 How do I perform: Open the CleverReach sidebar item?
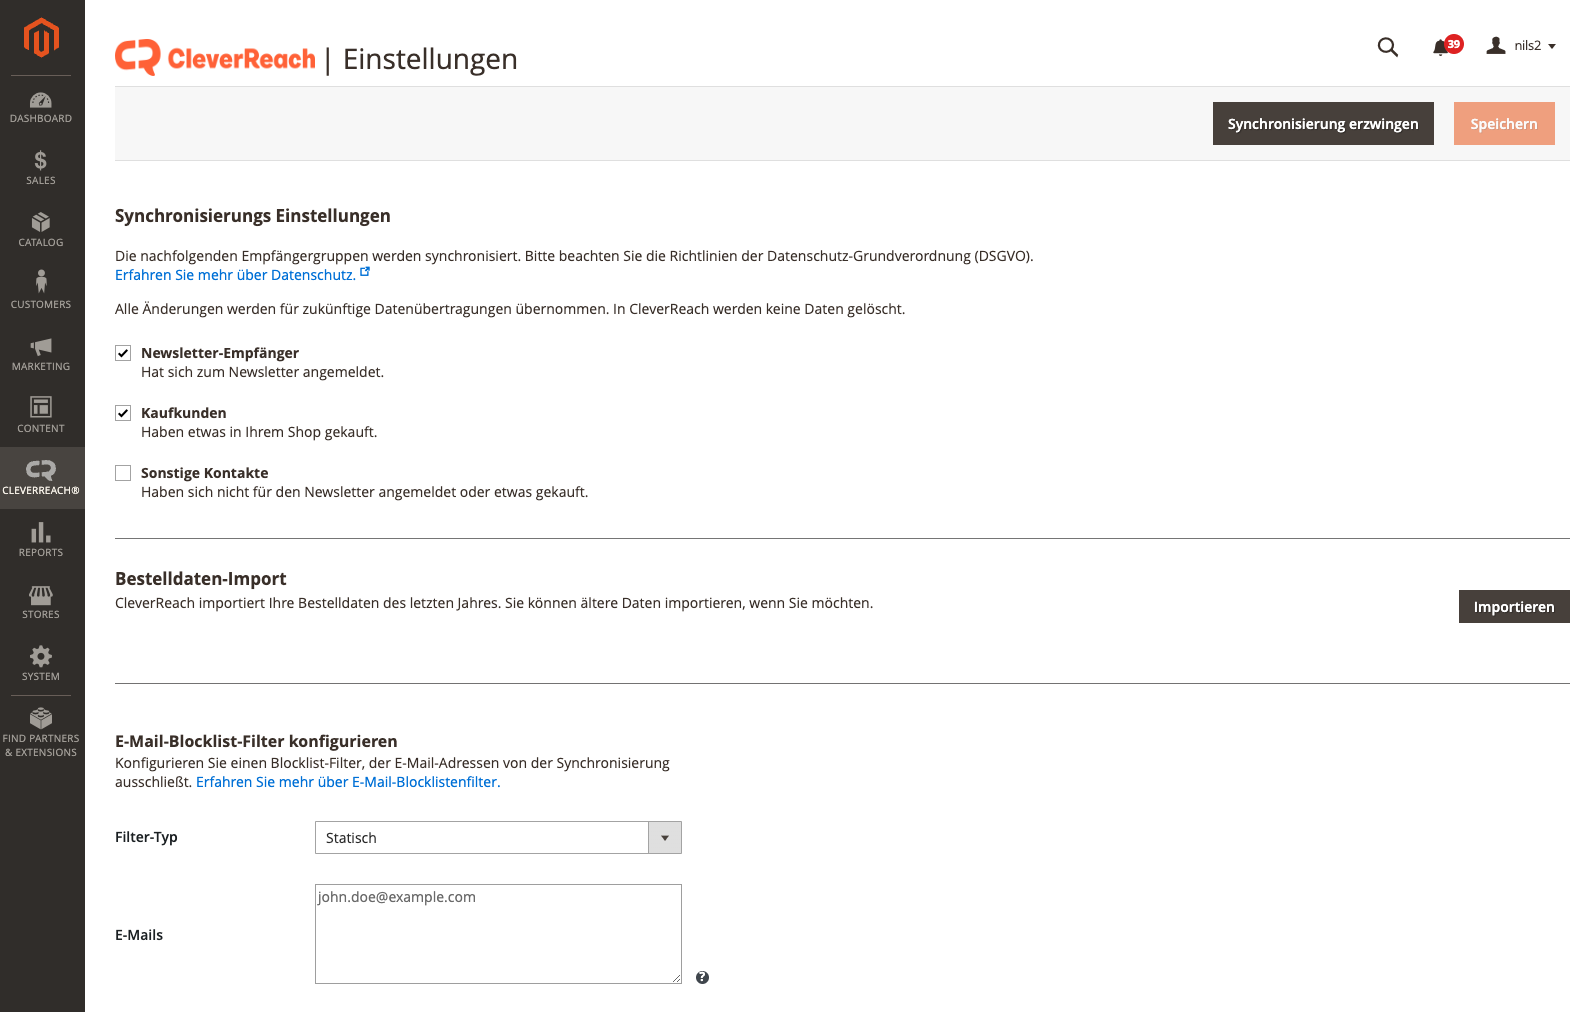click(x=41, y=478)
